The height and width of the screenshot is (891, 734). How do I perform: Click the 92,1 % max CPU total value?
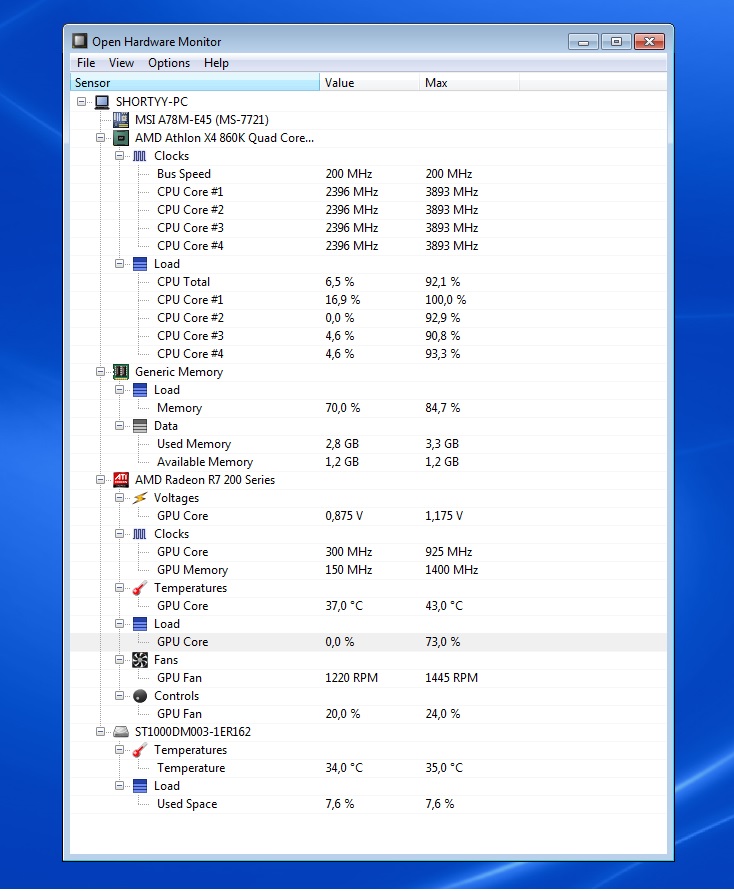(x=443, y=282)
